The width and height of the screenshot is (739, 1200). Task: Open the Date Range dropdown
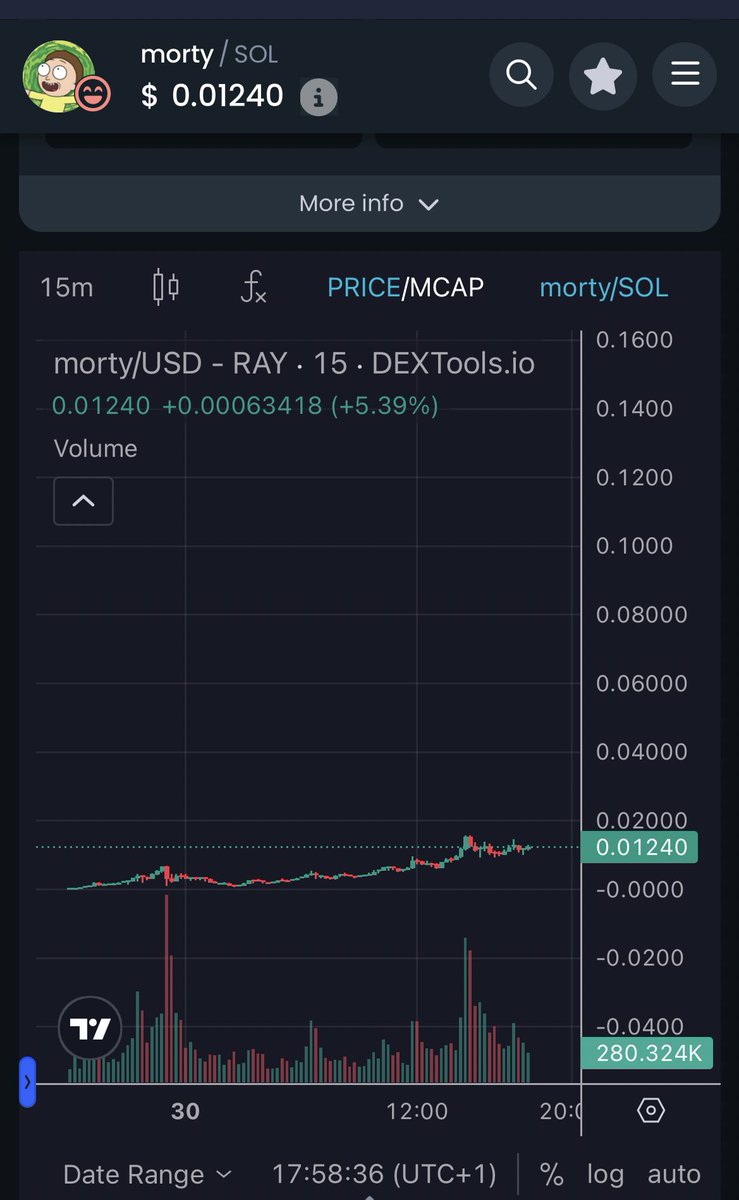pos(147,1174)
